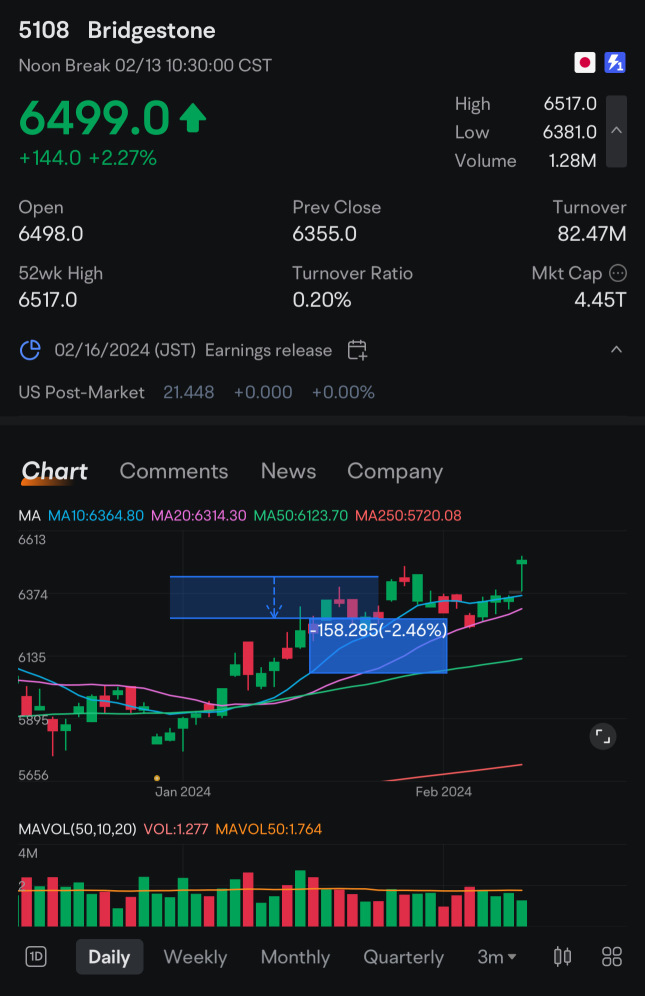Screen dimensions: 645x996
Task: Tap the MA10:6364.80 indicator label
Action: (x=96, y=515)
